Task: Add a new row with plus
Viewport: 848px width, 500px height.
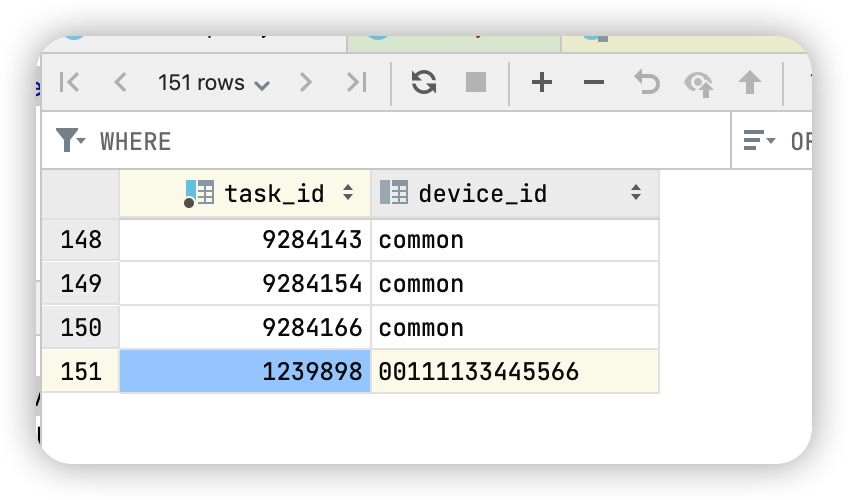Action: tap(542, 83)
